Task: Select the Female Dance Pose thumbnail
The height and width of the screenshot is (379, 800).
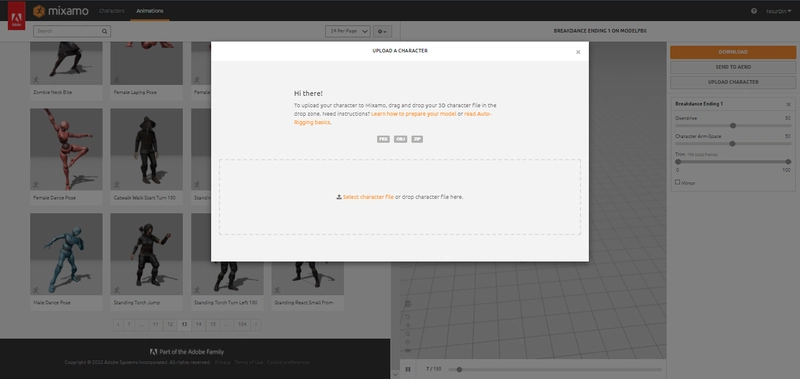Action: [66, 149]
